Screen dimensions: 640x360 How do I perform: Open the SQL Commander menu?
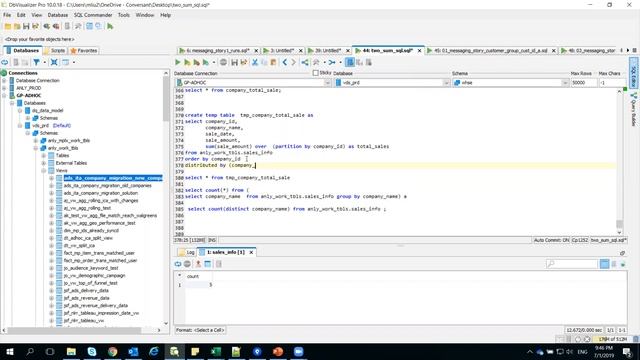[x=93, y=15]
